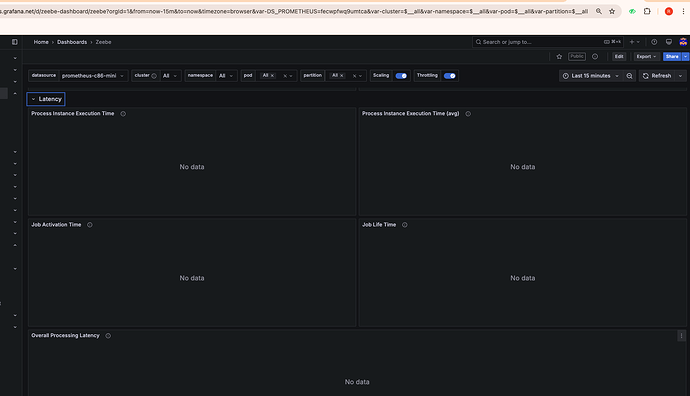The width and height of the screenshot is (690, 396).
Task: Toggle the Grafana sidebar dock icon
Action: point(15,42)
